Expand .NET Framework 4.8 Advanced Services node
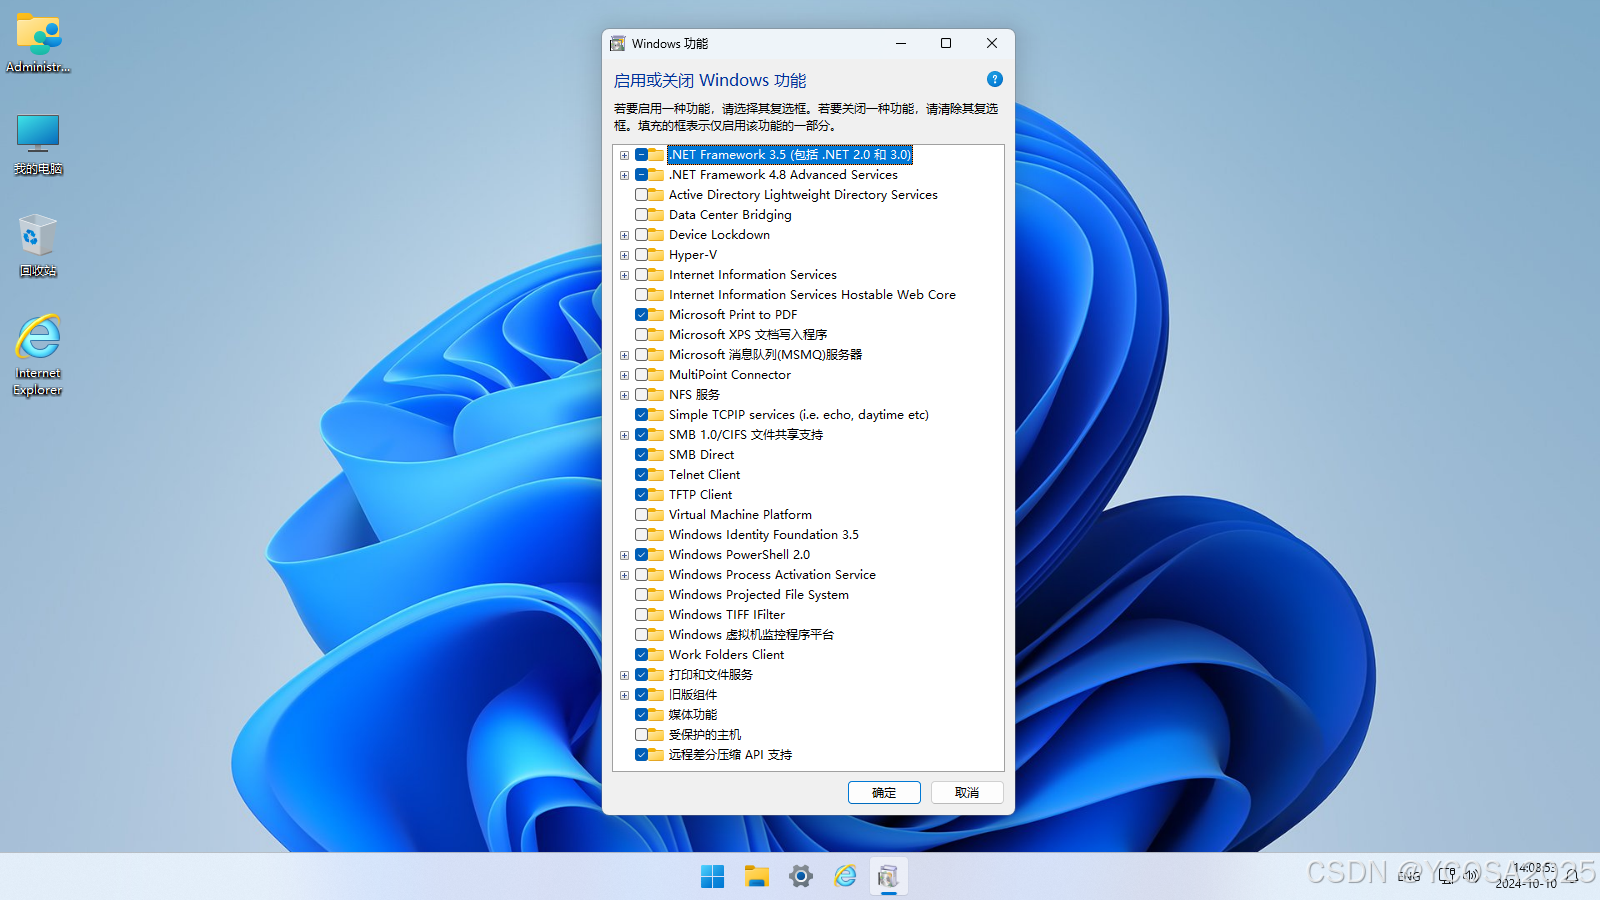1600x900 pixels. (x=624, y=175)
